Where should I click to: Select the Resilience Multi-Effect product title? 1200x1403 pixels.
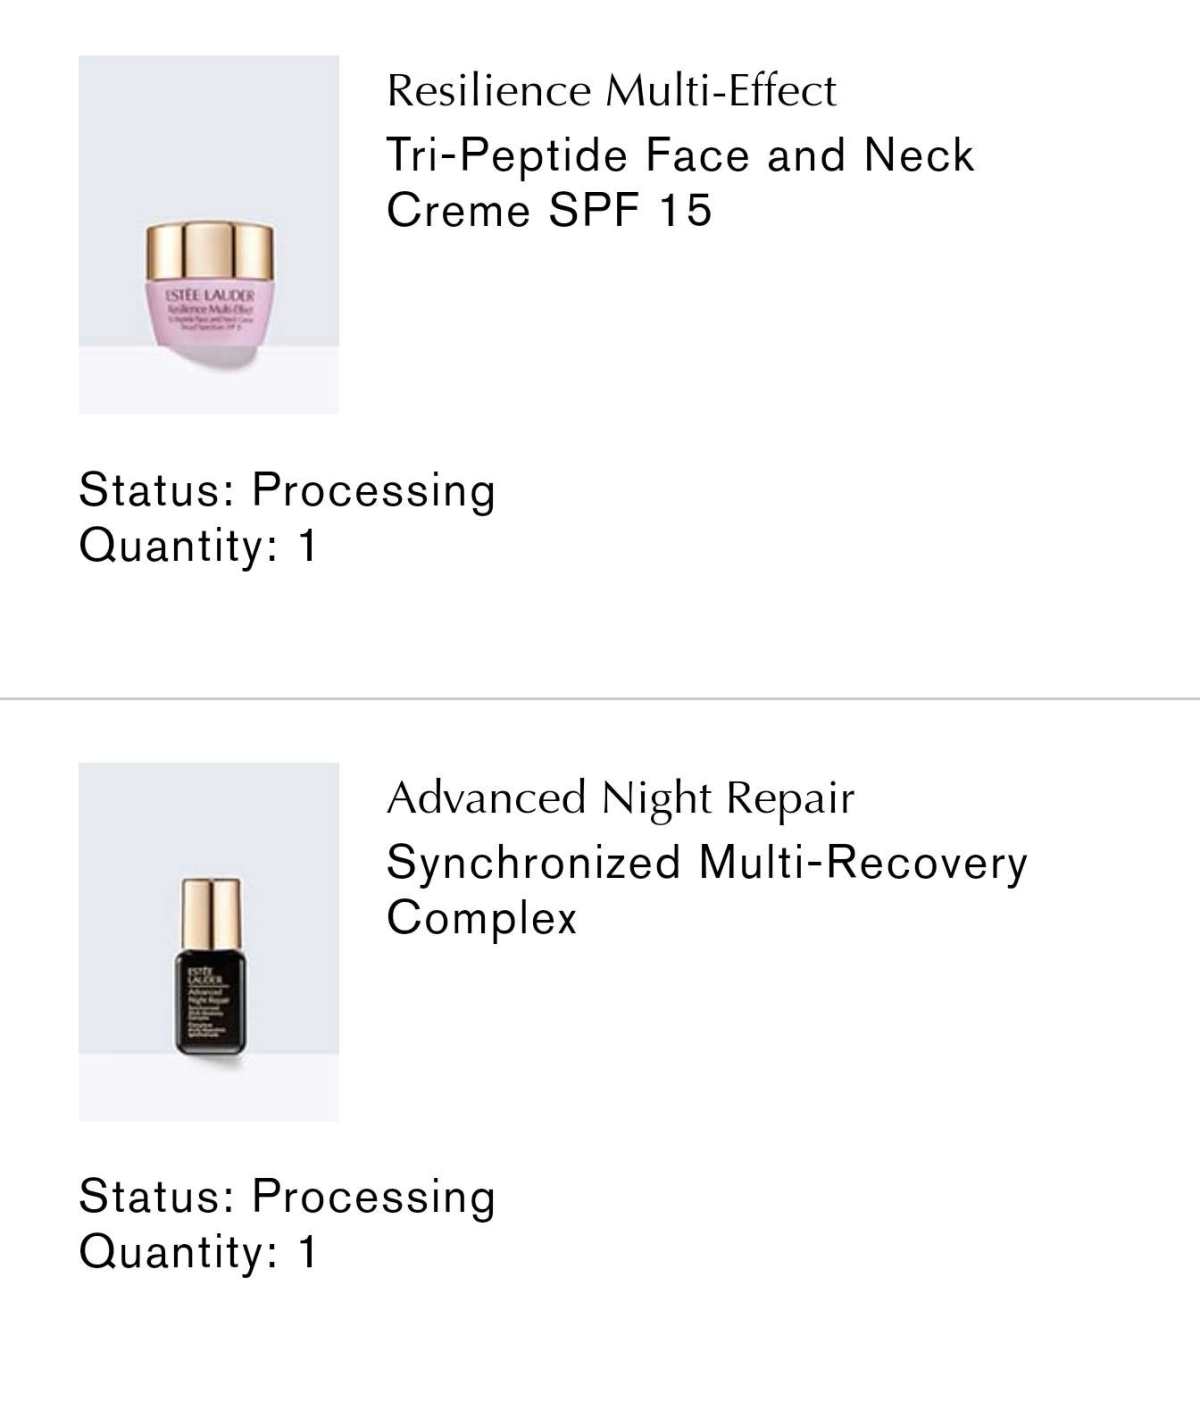pos(611,91)
